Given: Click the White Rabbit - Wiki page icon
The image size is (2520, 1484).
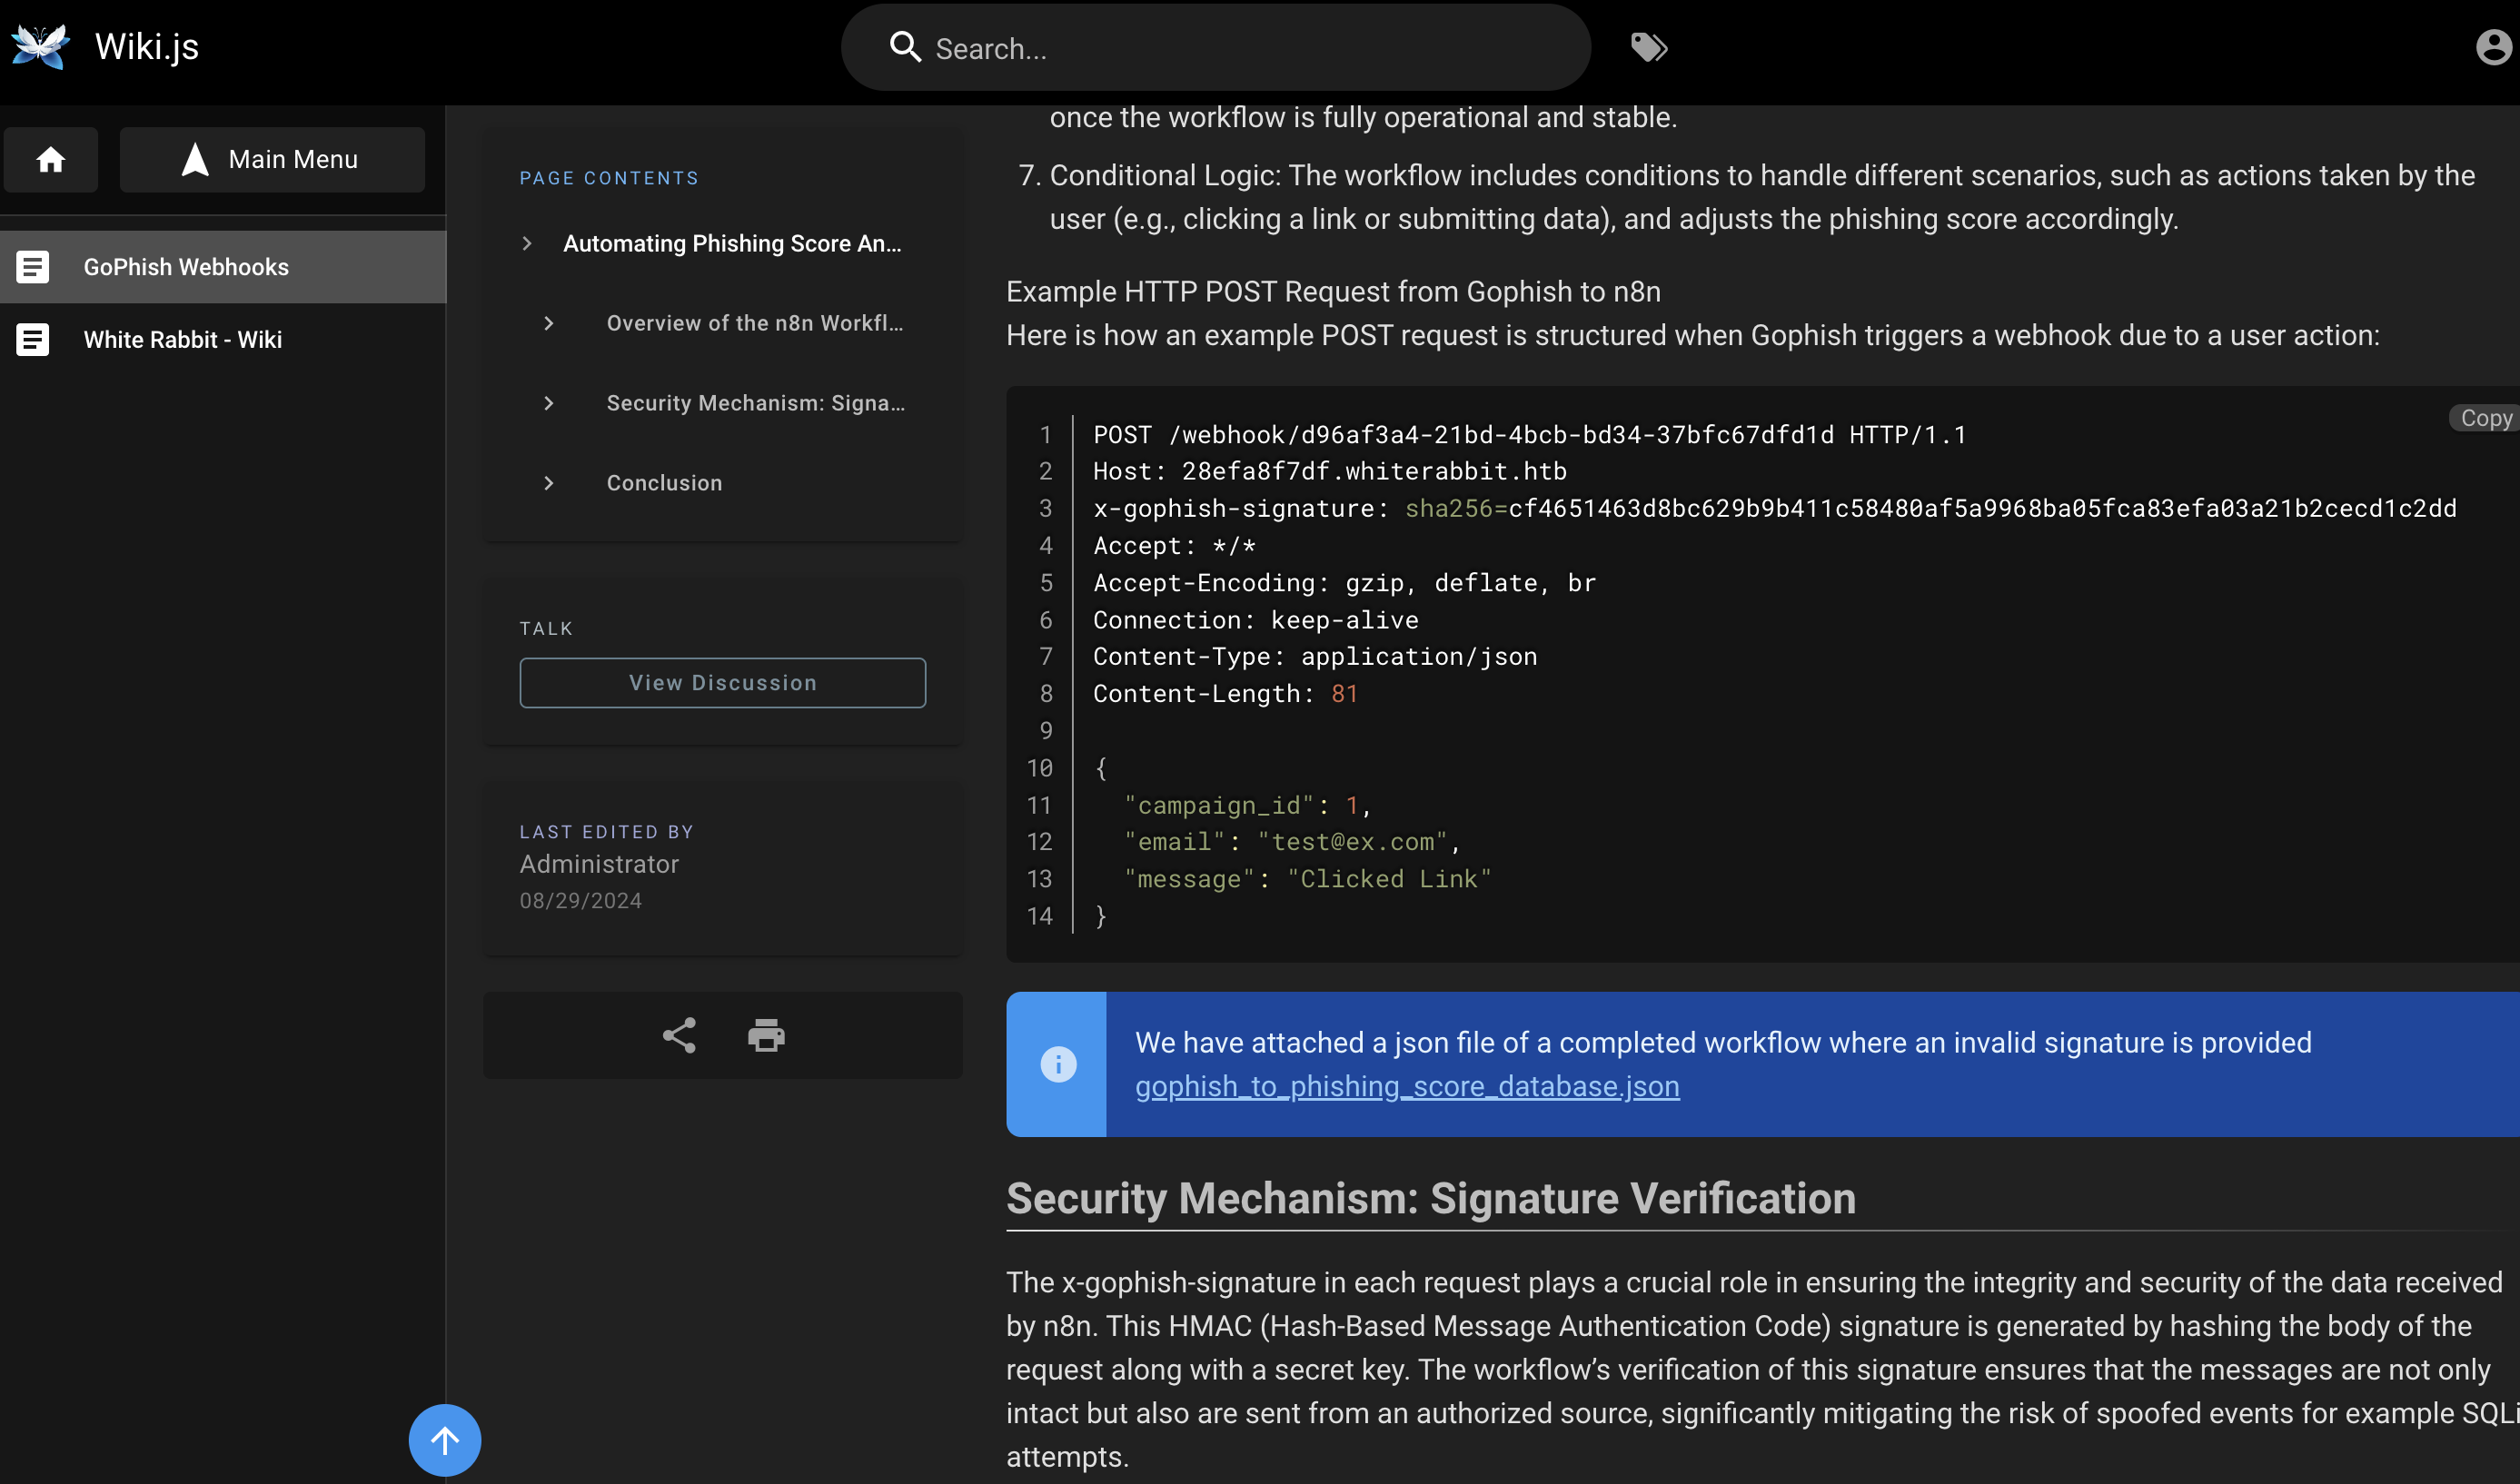Looking at the screenshot, I should coord(33,340).
